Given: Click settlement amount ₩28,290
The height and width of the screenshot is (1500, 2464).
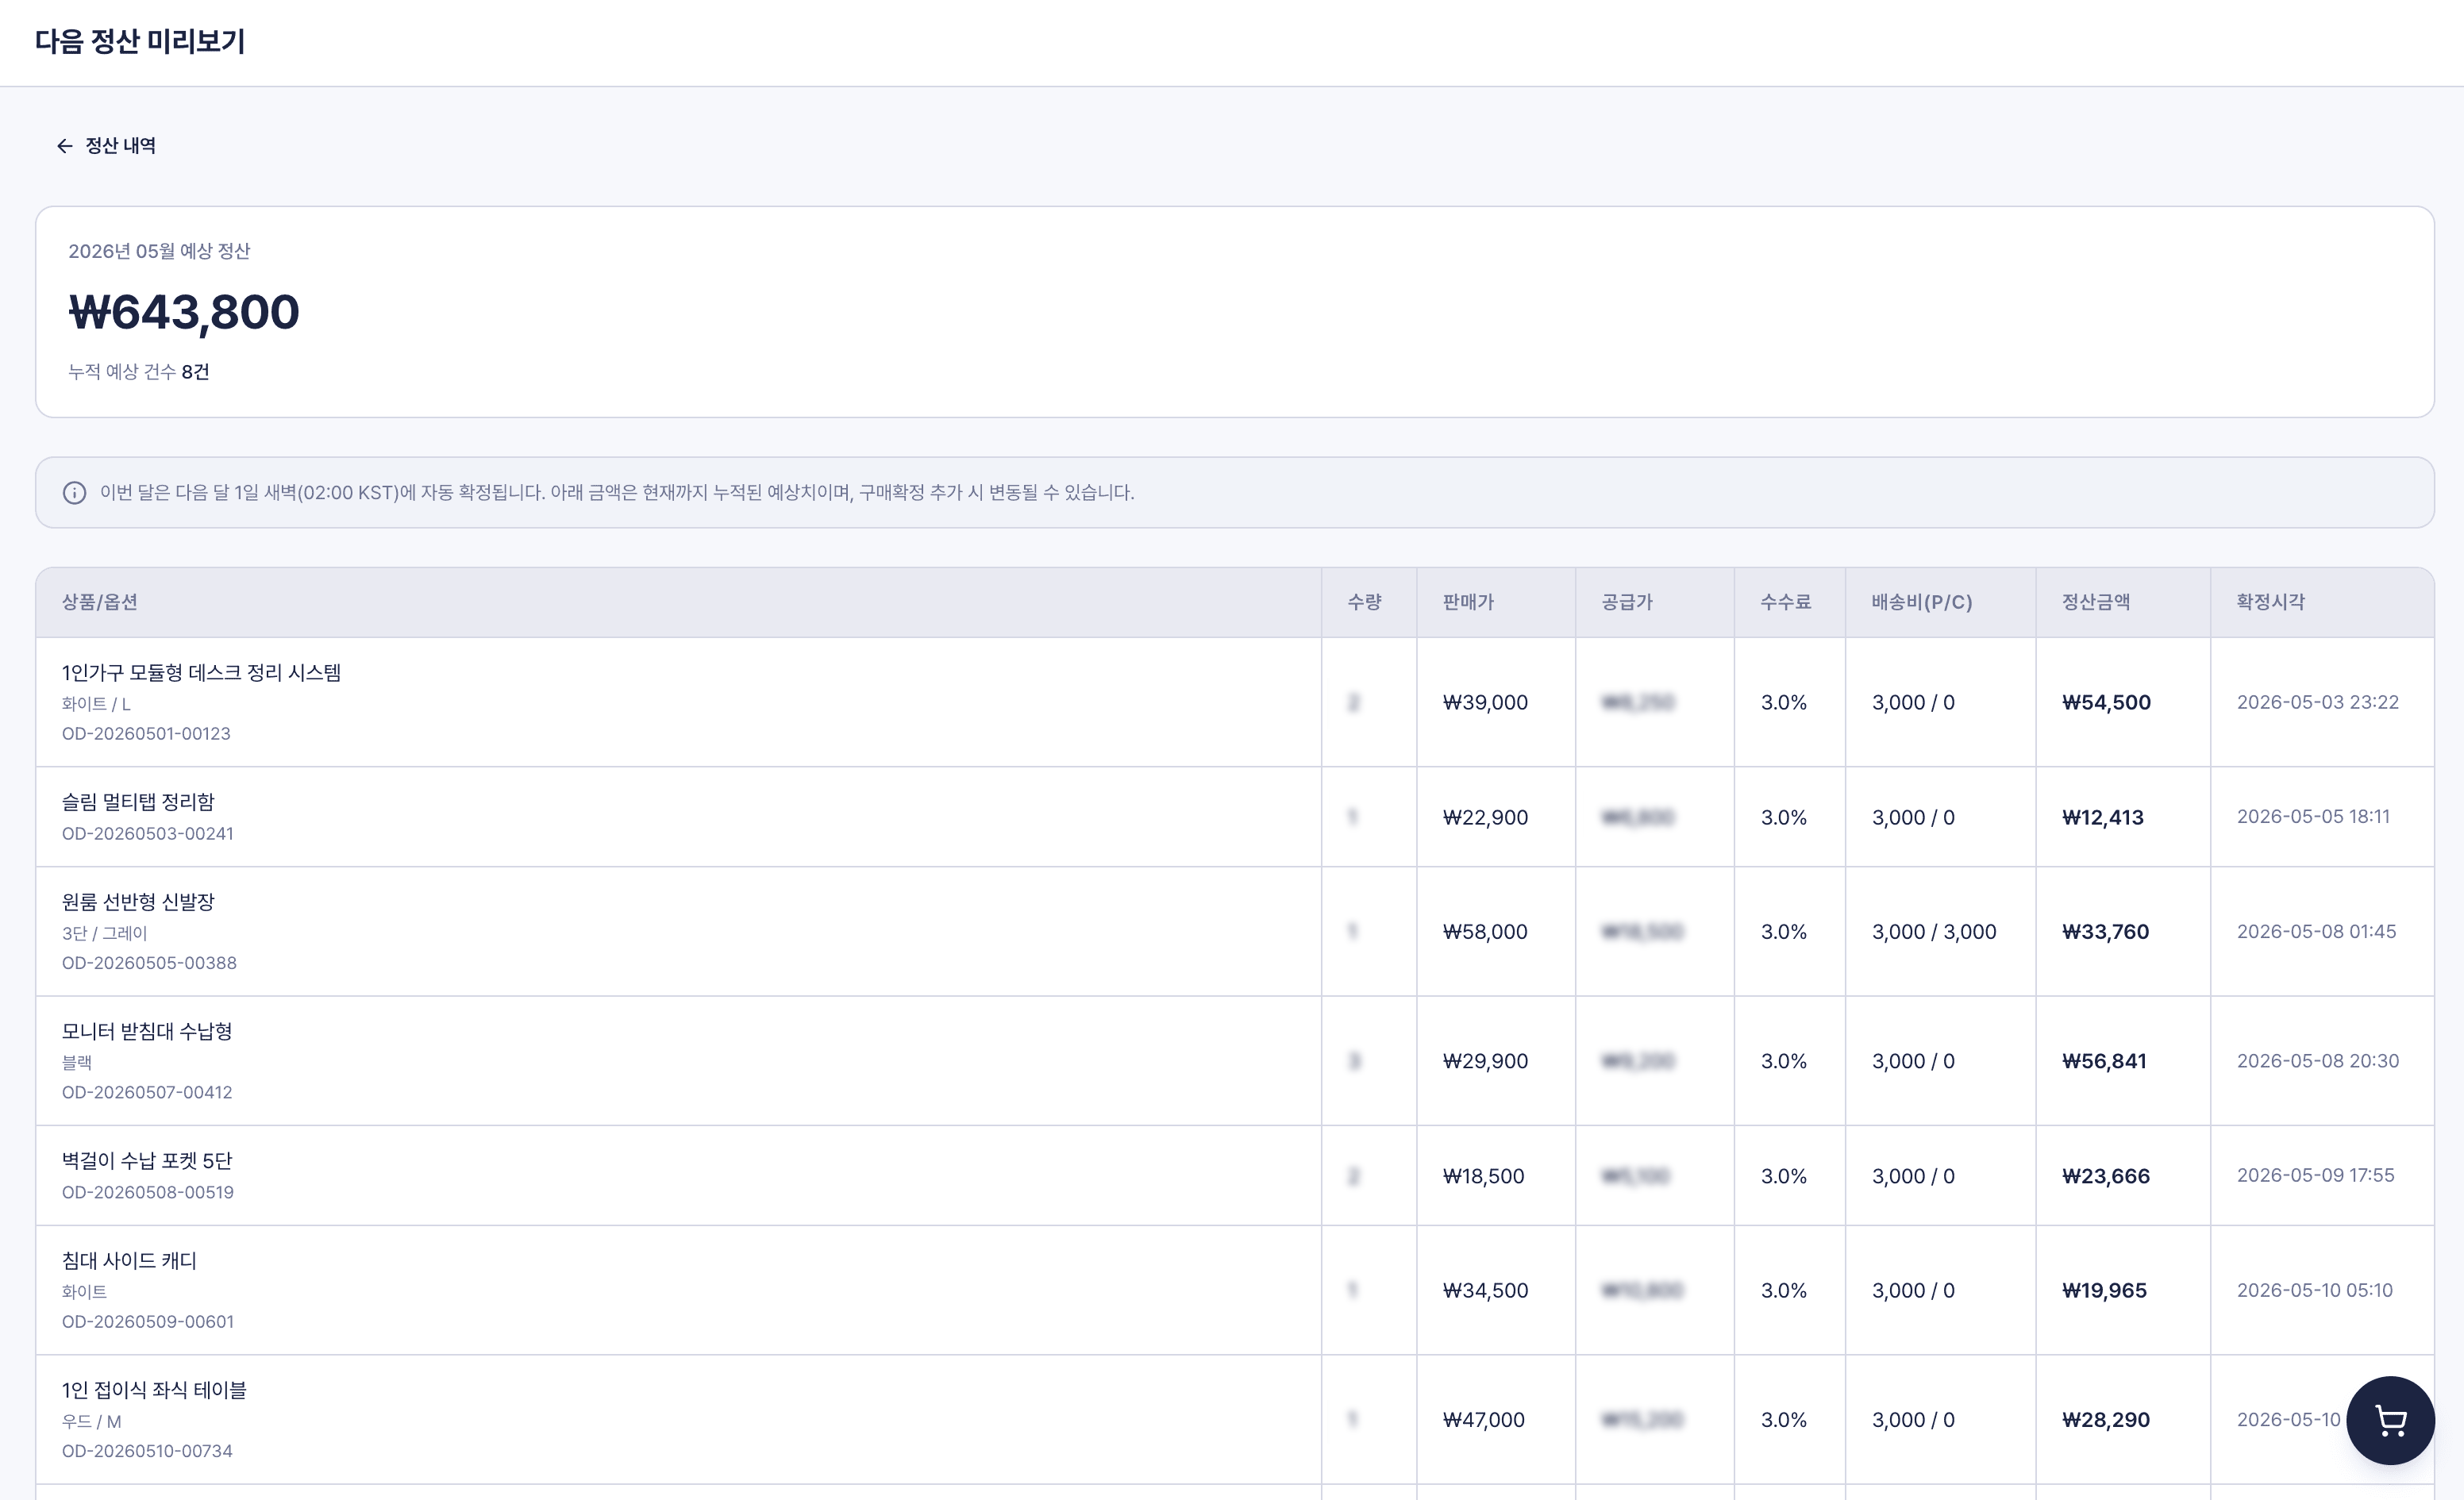Looking at the screenshot, I should [2105, 1420].
